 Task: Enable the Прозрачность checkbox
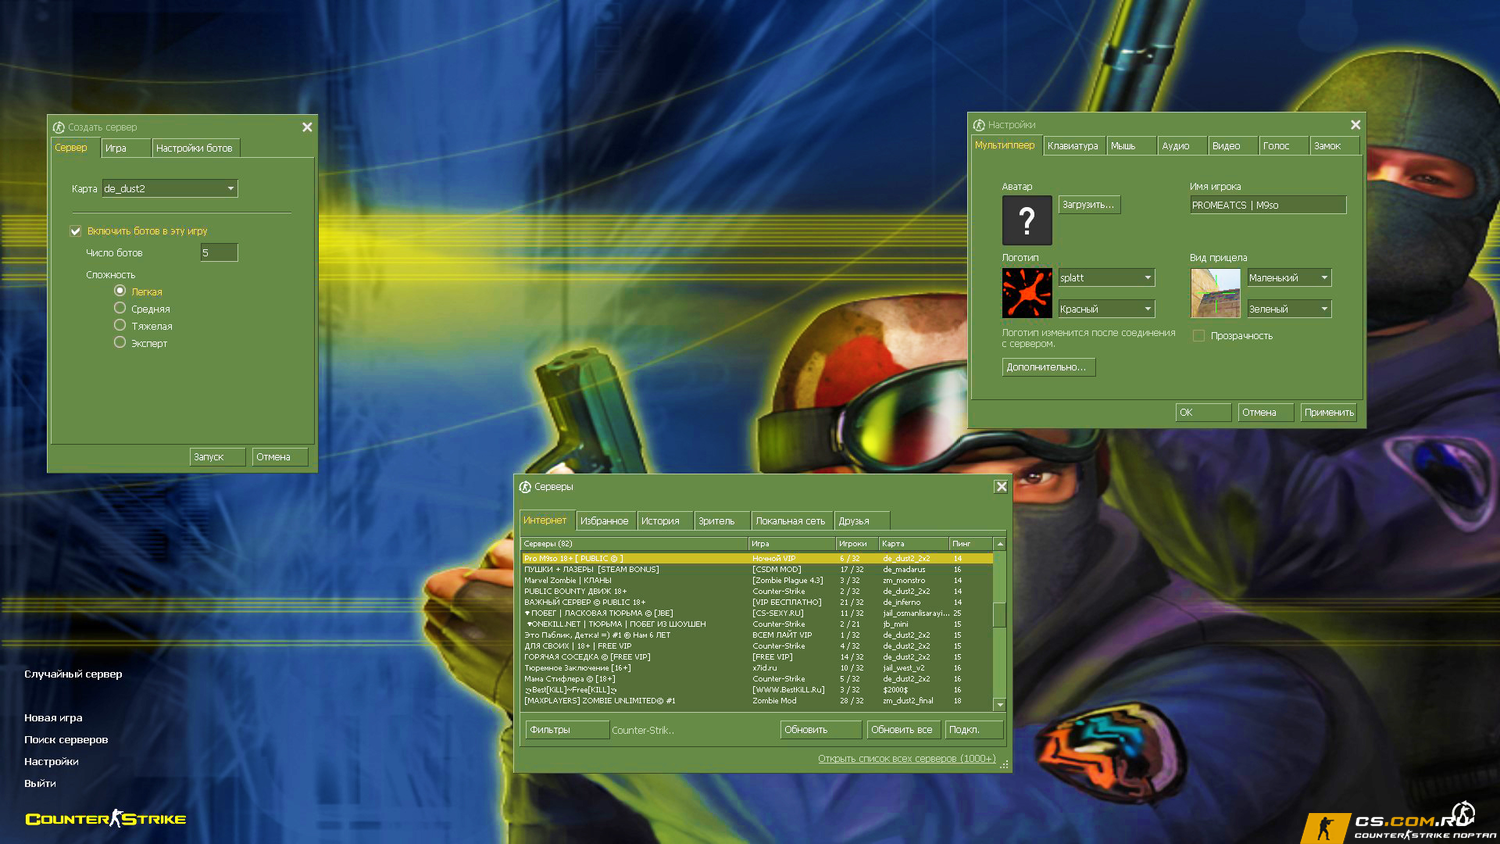[1198, 336]
